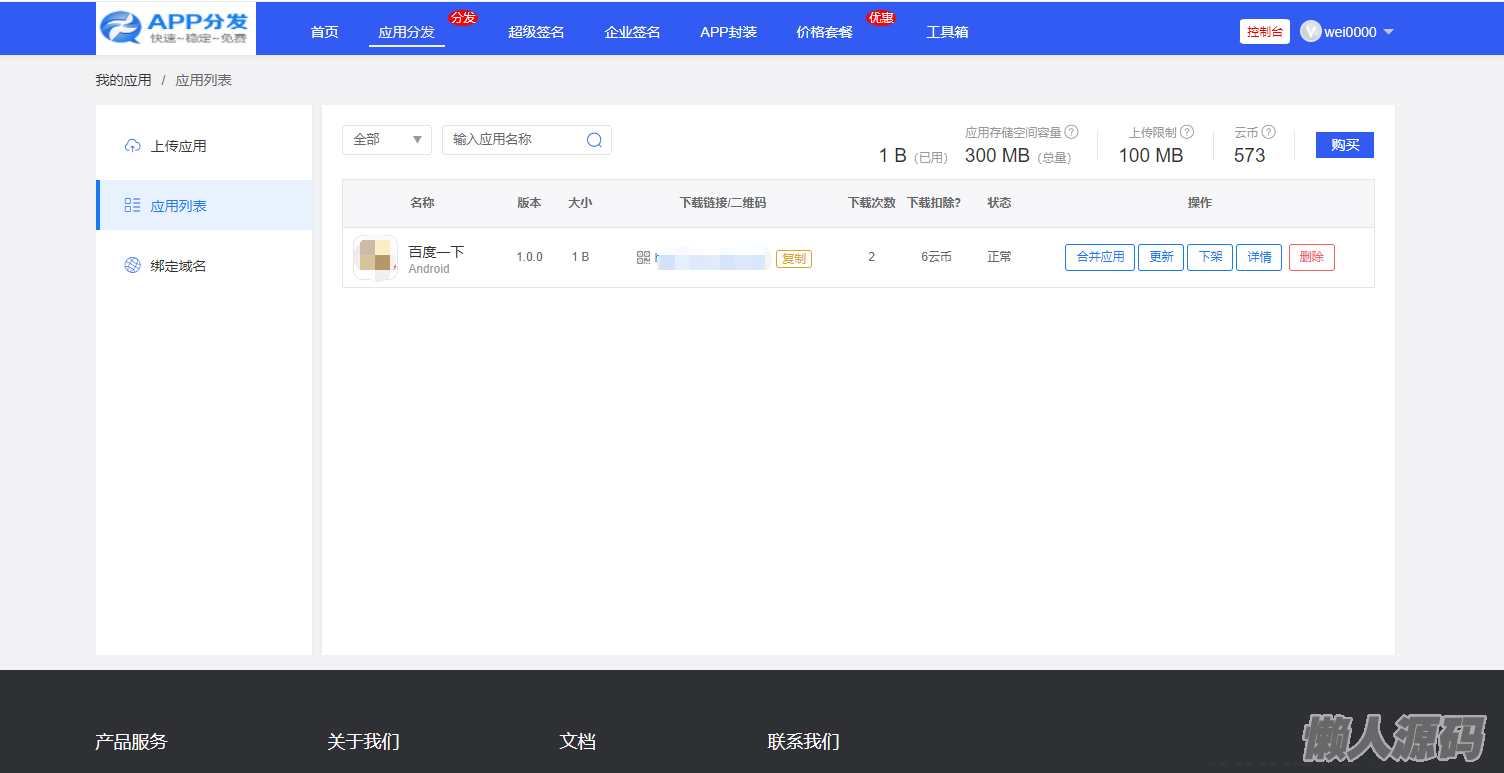Click the 百度一下 app thumbnail
Viewport: 1504px width, 773px height.
[x=375, y=257]
